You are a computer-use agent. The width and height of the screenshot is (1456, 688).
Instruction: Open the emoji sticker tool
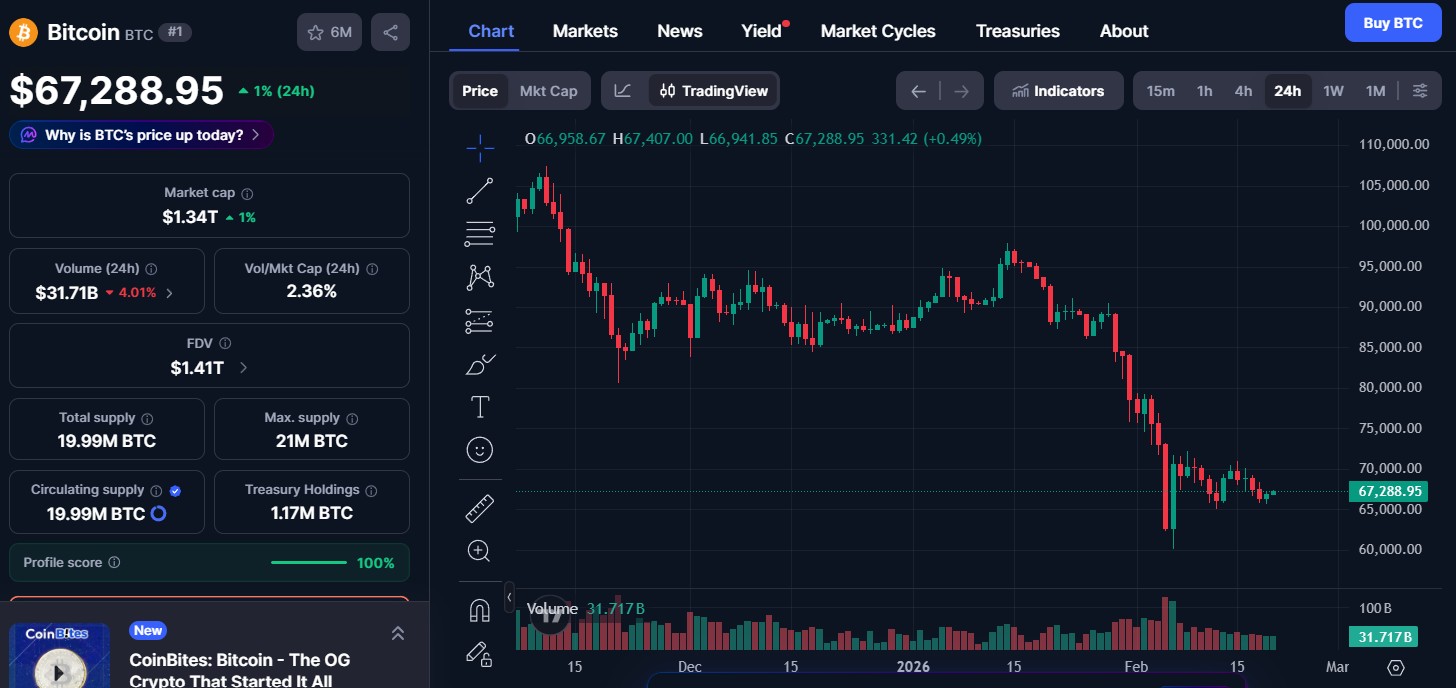coord(480,449)
